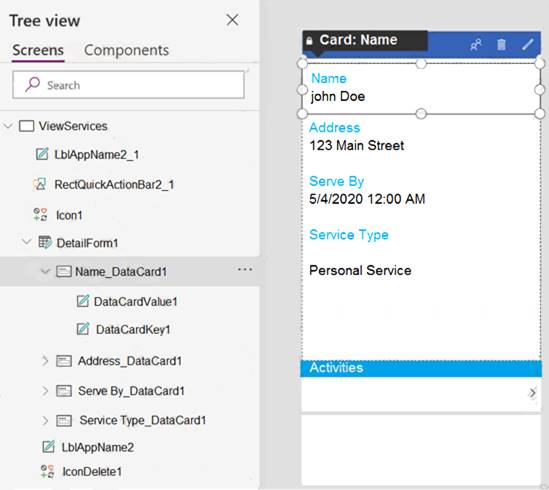Collapse the Name_DataCard1 node
This screenshot has width=549, height=490.
tap(45, 271)
